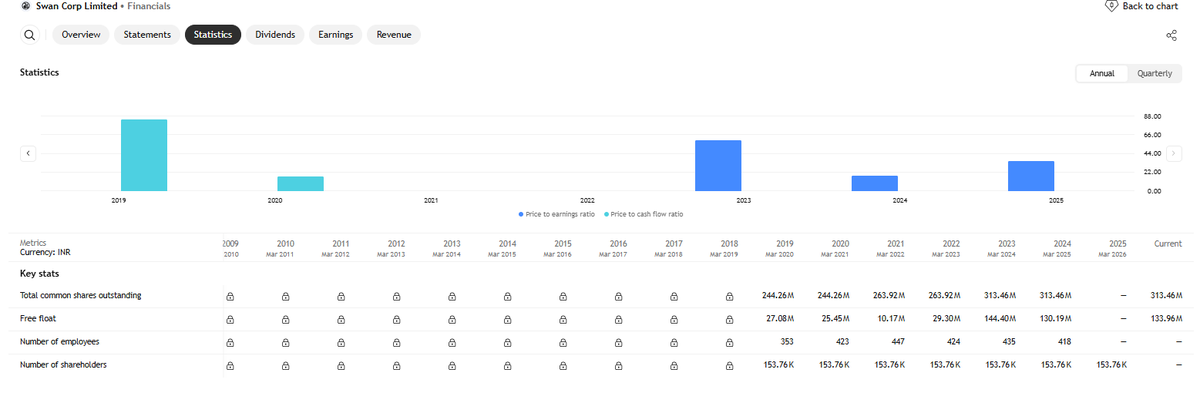The height and width of the screenshot is (393, 1200).
Task: Open the Revenue tab
Action: pos(394,35)
